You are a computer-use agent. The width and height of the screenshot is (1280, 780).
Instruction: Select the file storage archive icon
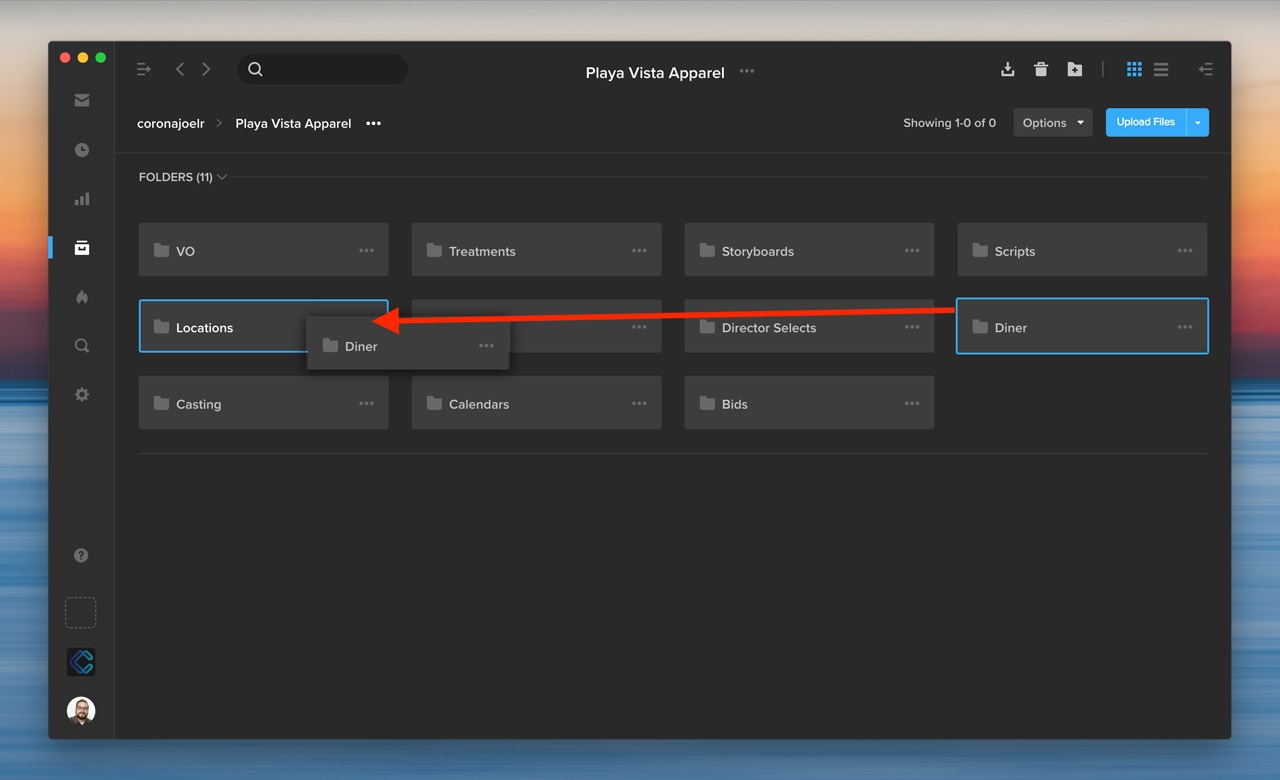[82, 247]
